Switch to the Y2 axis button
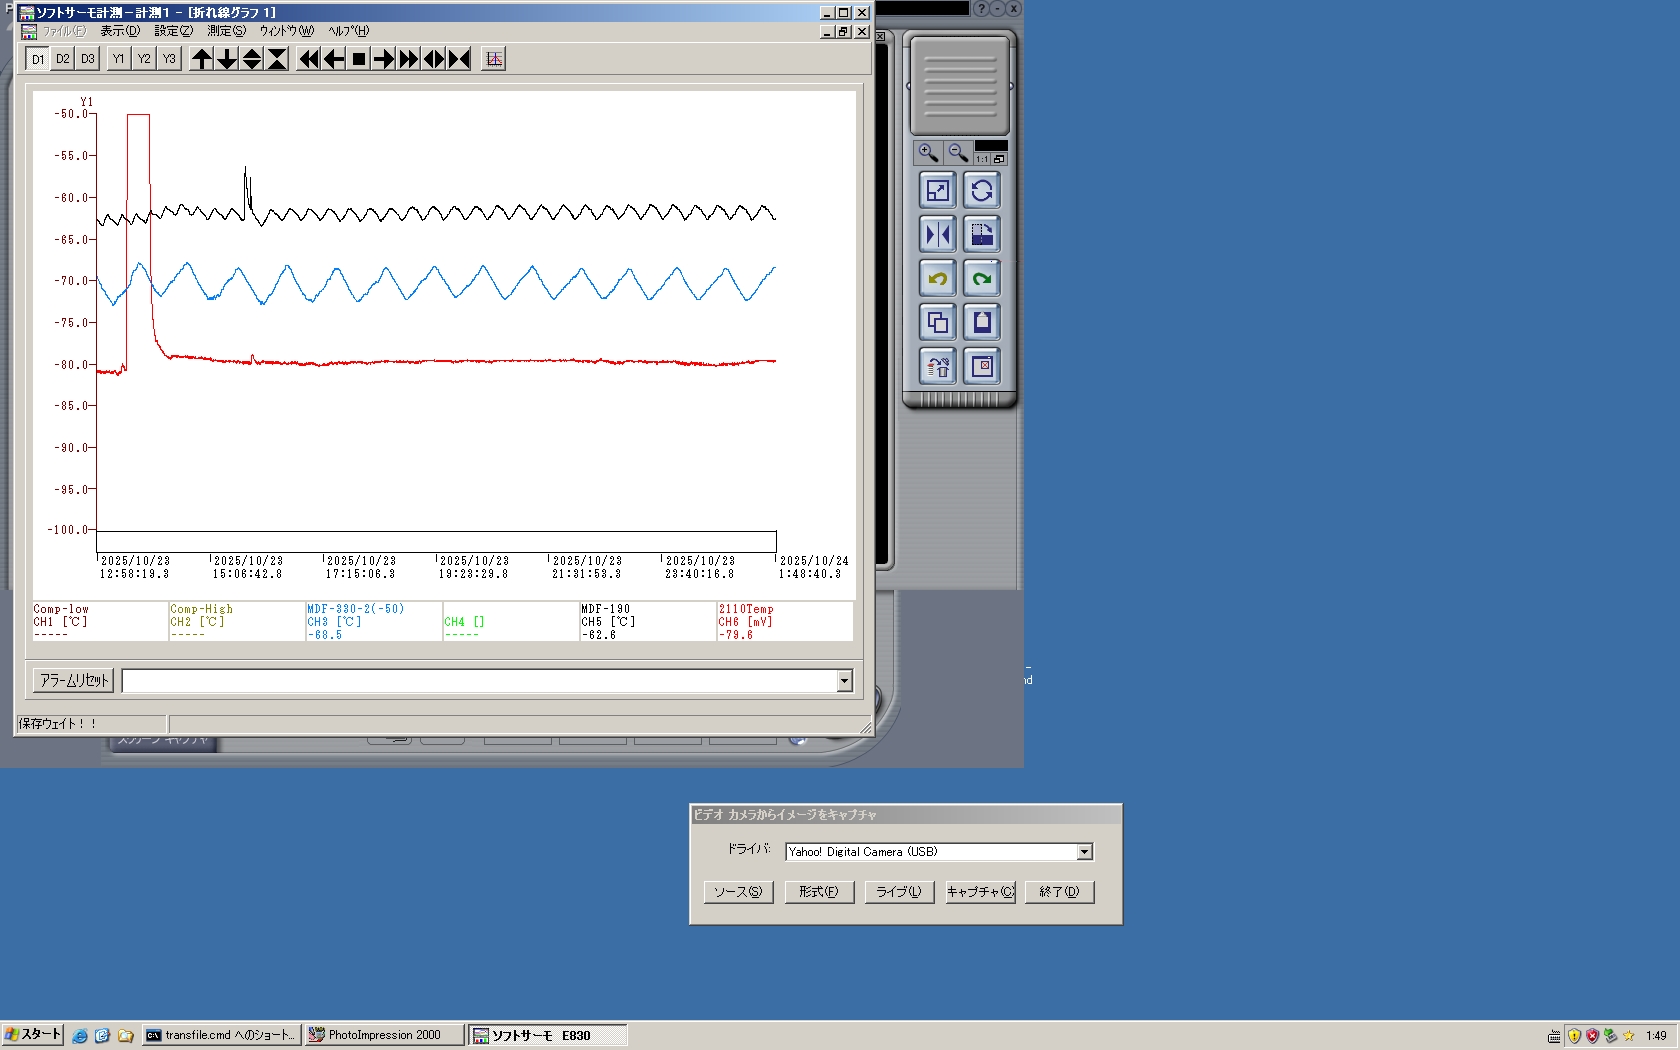 point(144,59)
